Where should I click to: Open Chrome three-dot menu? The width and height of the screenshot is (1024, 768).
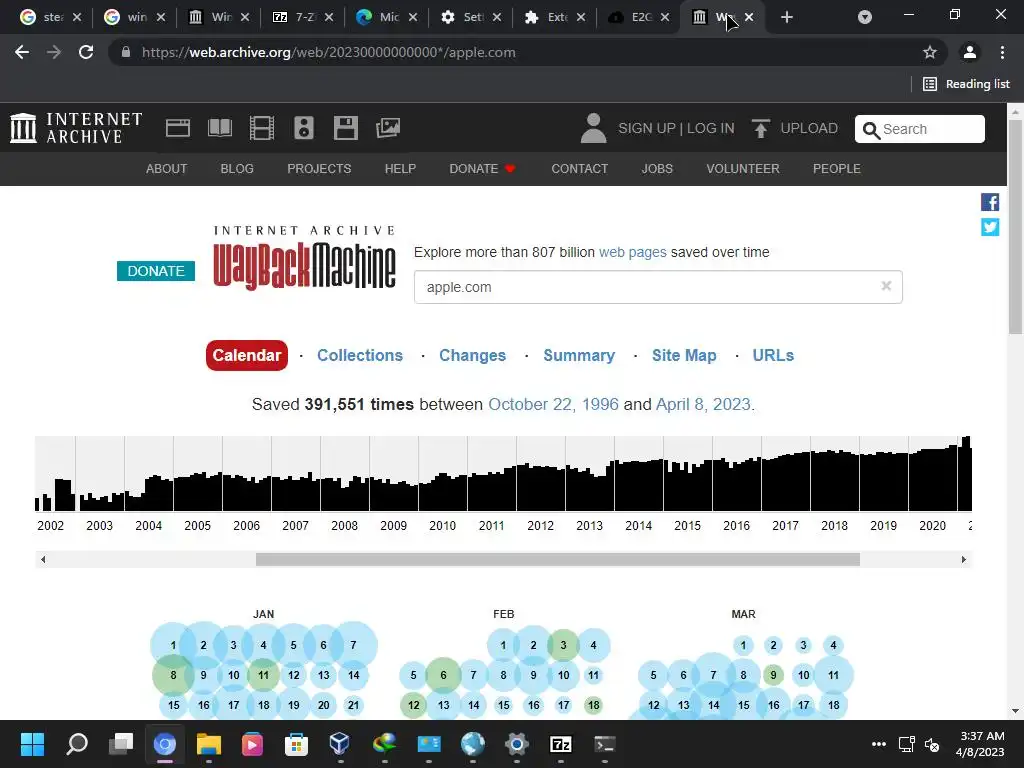(x=1002, y=52)
